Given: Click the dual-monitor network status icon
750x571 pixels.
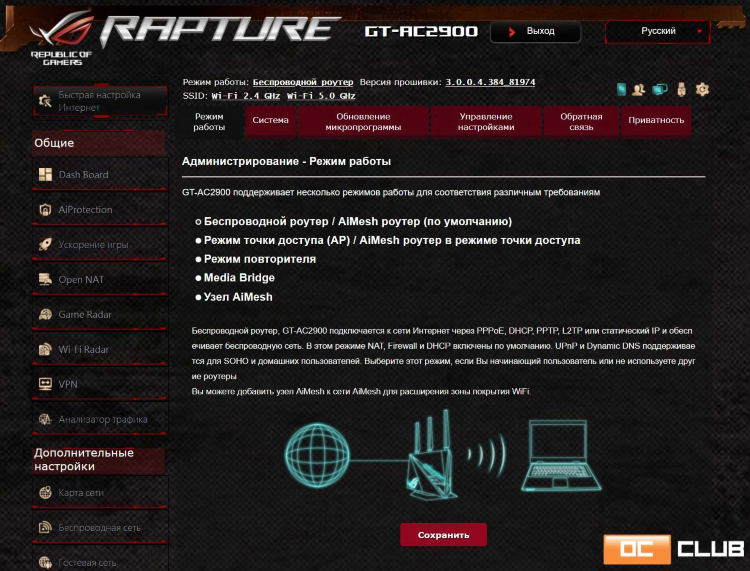Looking at the screenshot, I should pyautogui.click(x=660, y=89).
